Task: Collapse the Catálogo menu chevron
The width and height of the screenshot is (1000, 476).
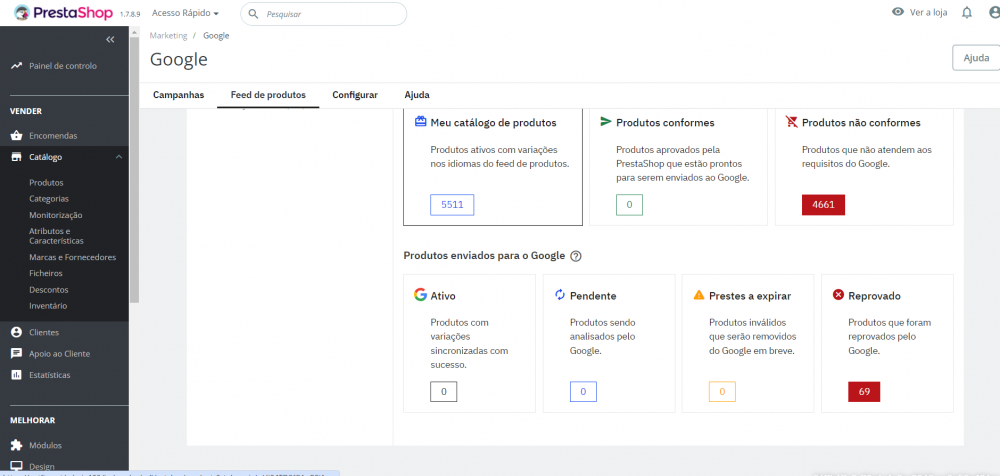Action: pyautogui.click(x=119, y=157)
